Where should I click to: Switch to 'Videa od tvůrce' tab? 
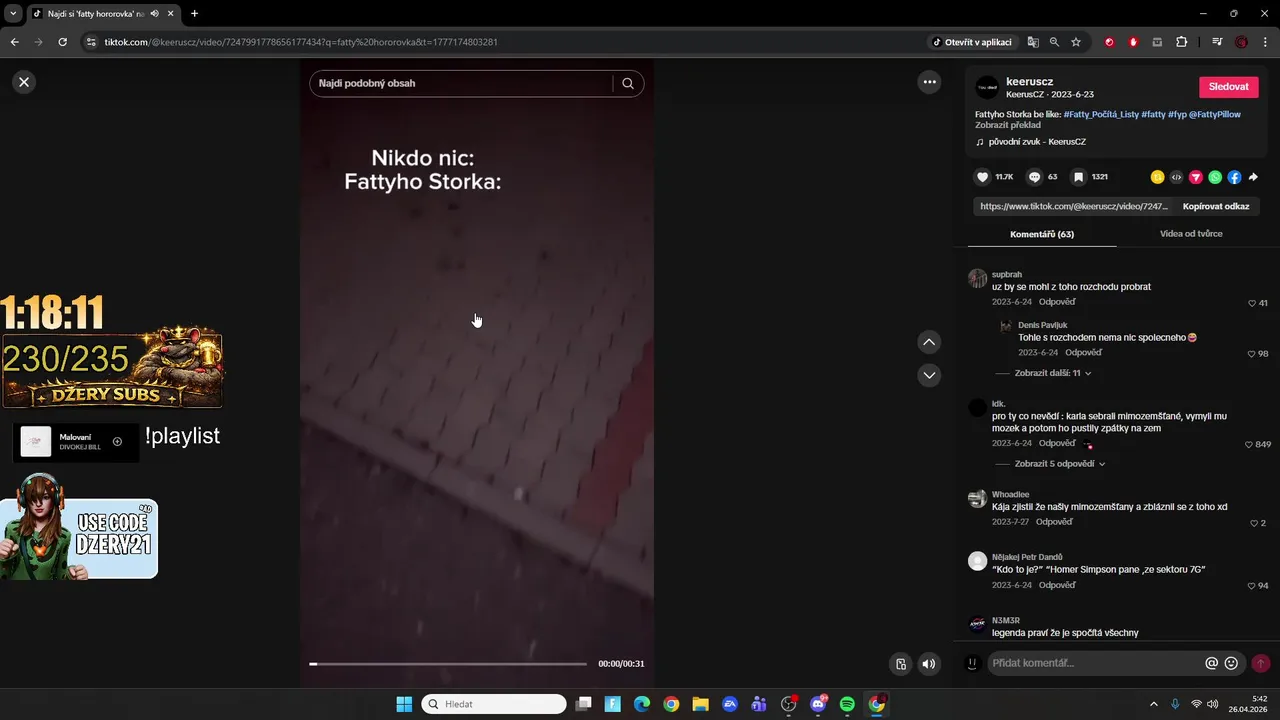(1191, 234)
